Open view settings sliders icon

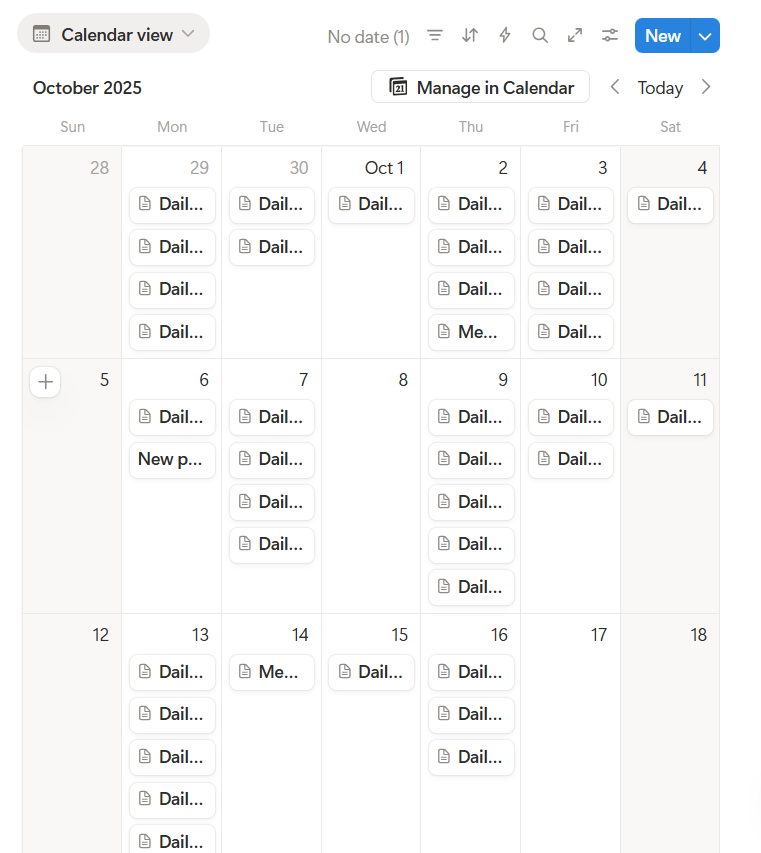[610, 36]
